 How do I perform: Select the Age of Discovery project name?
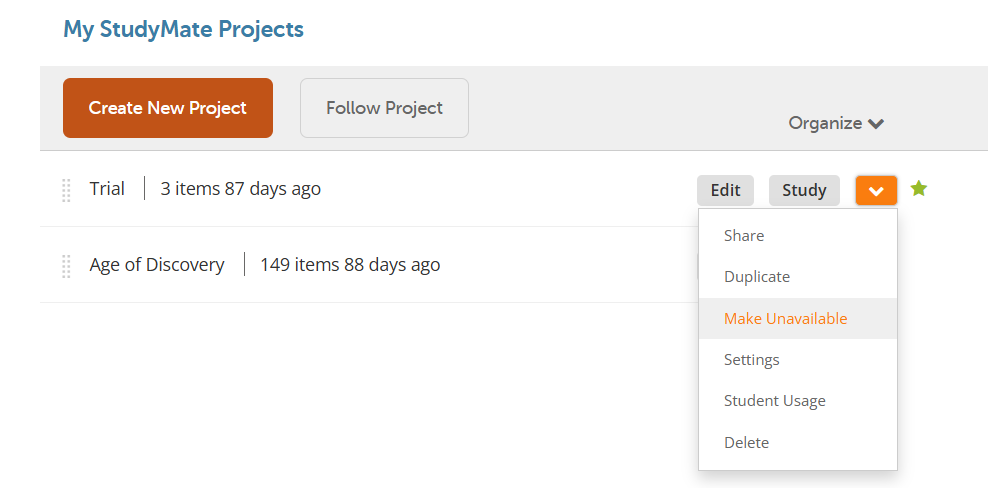pyautogui.click(x=157, y=265)
